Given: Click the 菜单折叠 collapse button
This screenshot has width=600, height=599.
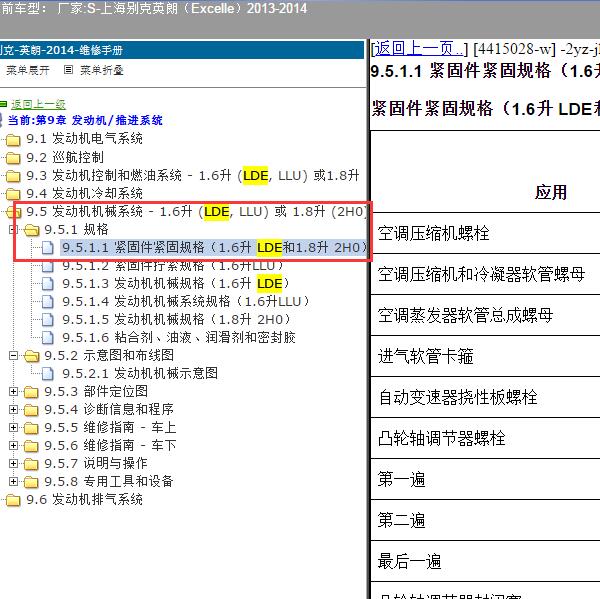Looking at the screenshot, I should coord(102,70).
